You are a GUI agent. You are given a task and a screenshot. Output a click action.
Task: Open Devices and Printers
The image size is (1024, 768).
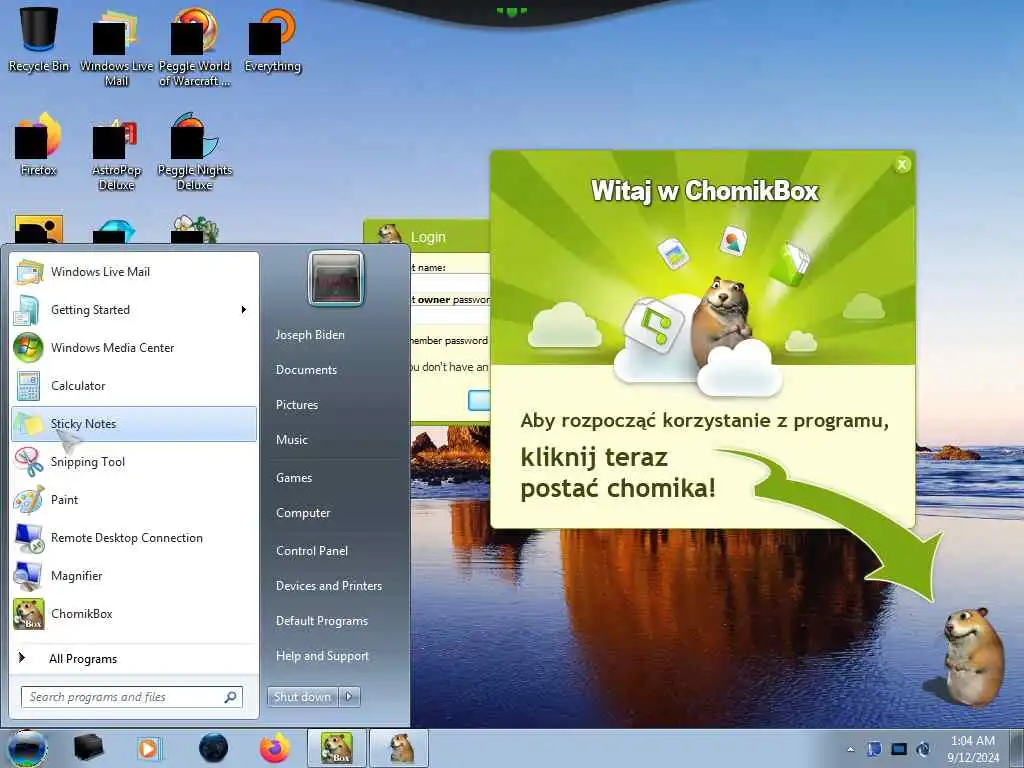click(x=328, y=586)
